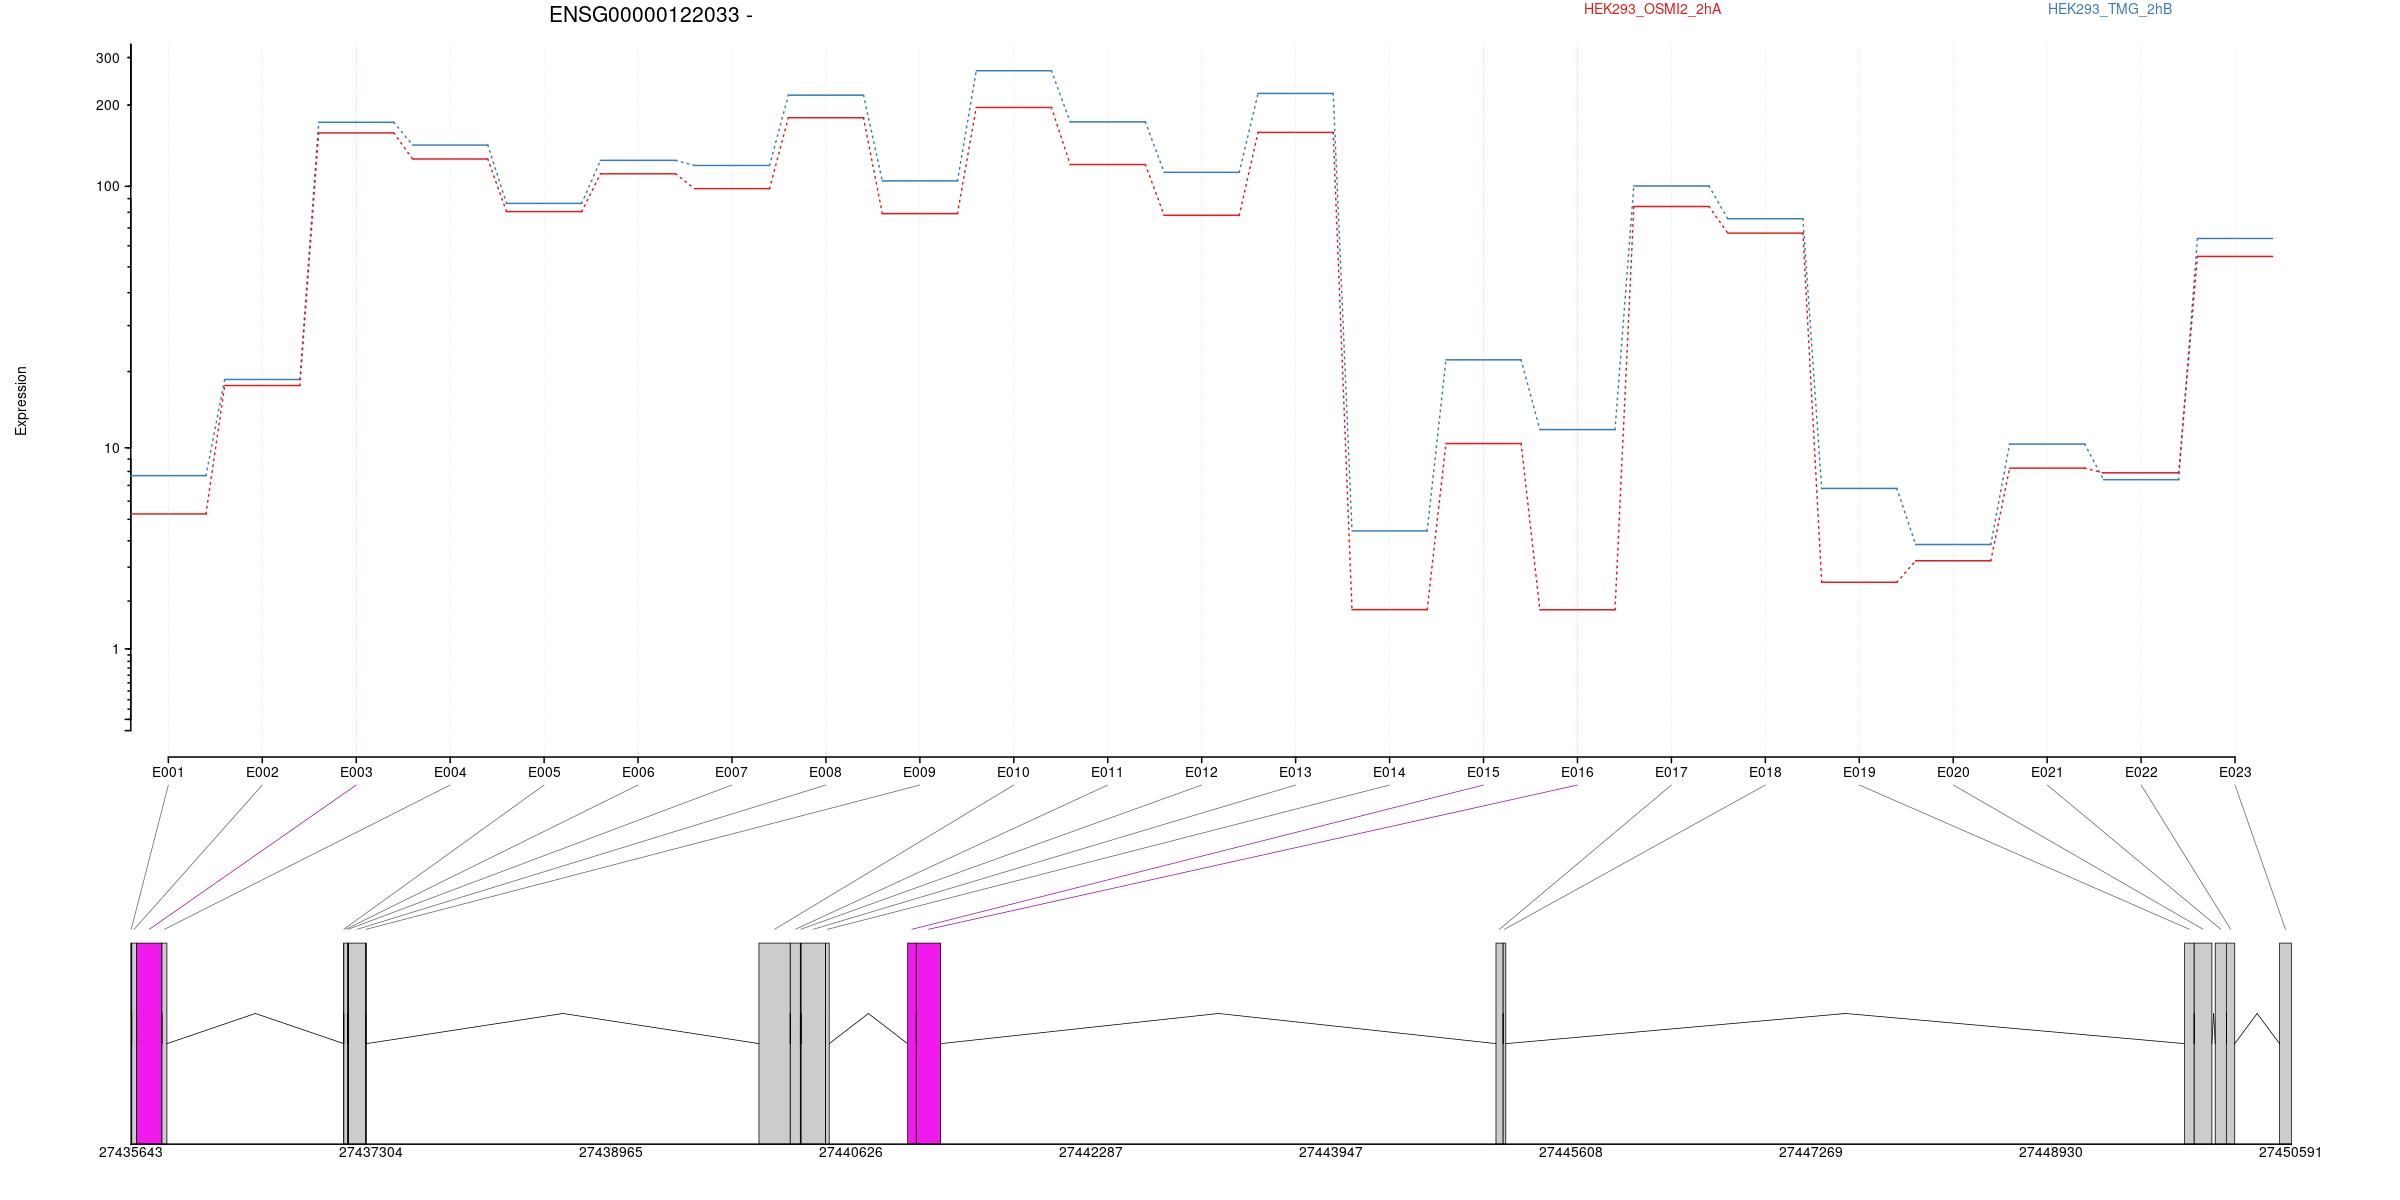This screenshot has height=1200, width=2400.
Task: Click the E015 exon label
Action: click(x=1483, y=772)
